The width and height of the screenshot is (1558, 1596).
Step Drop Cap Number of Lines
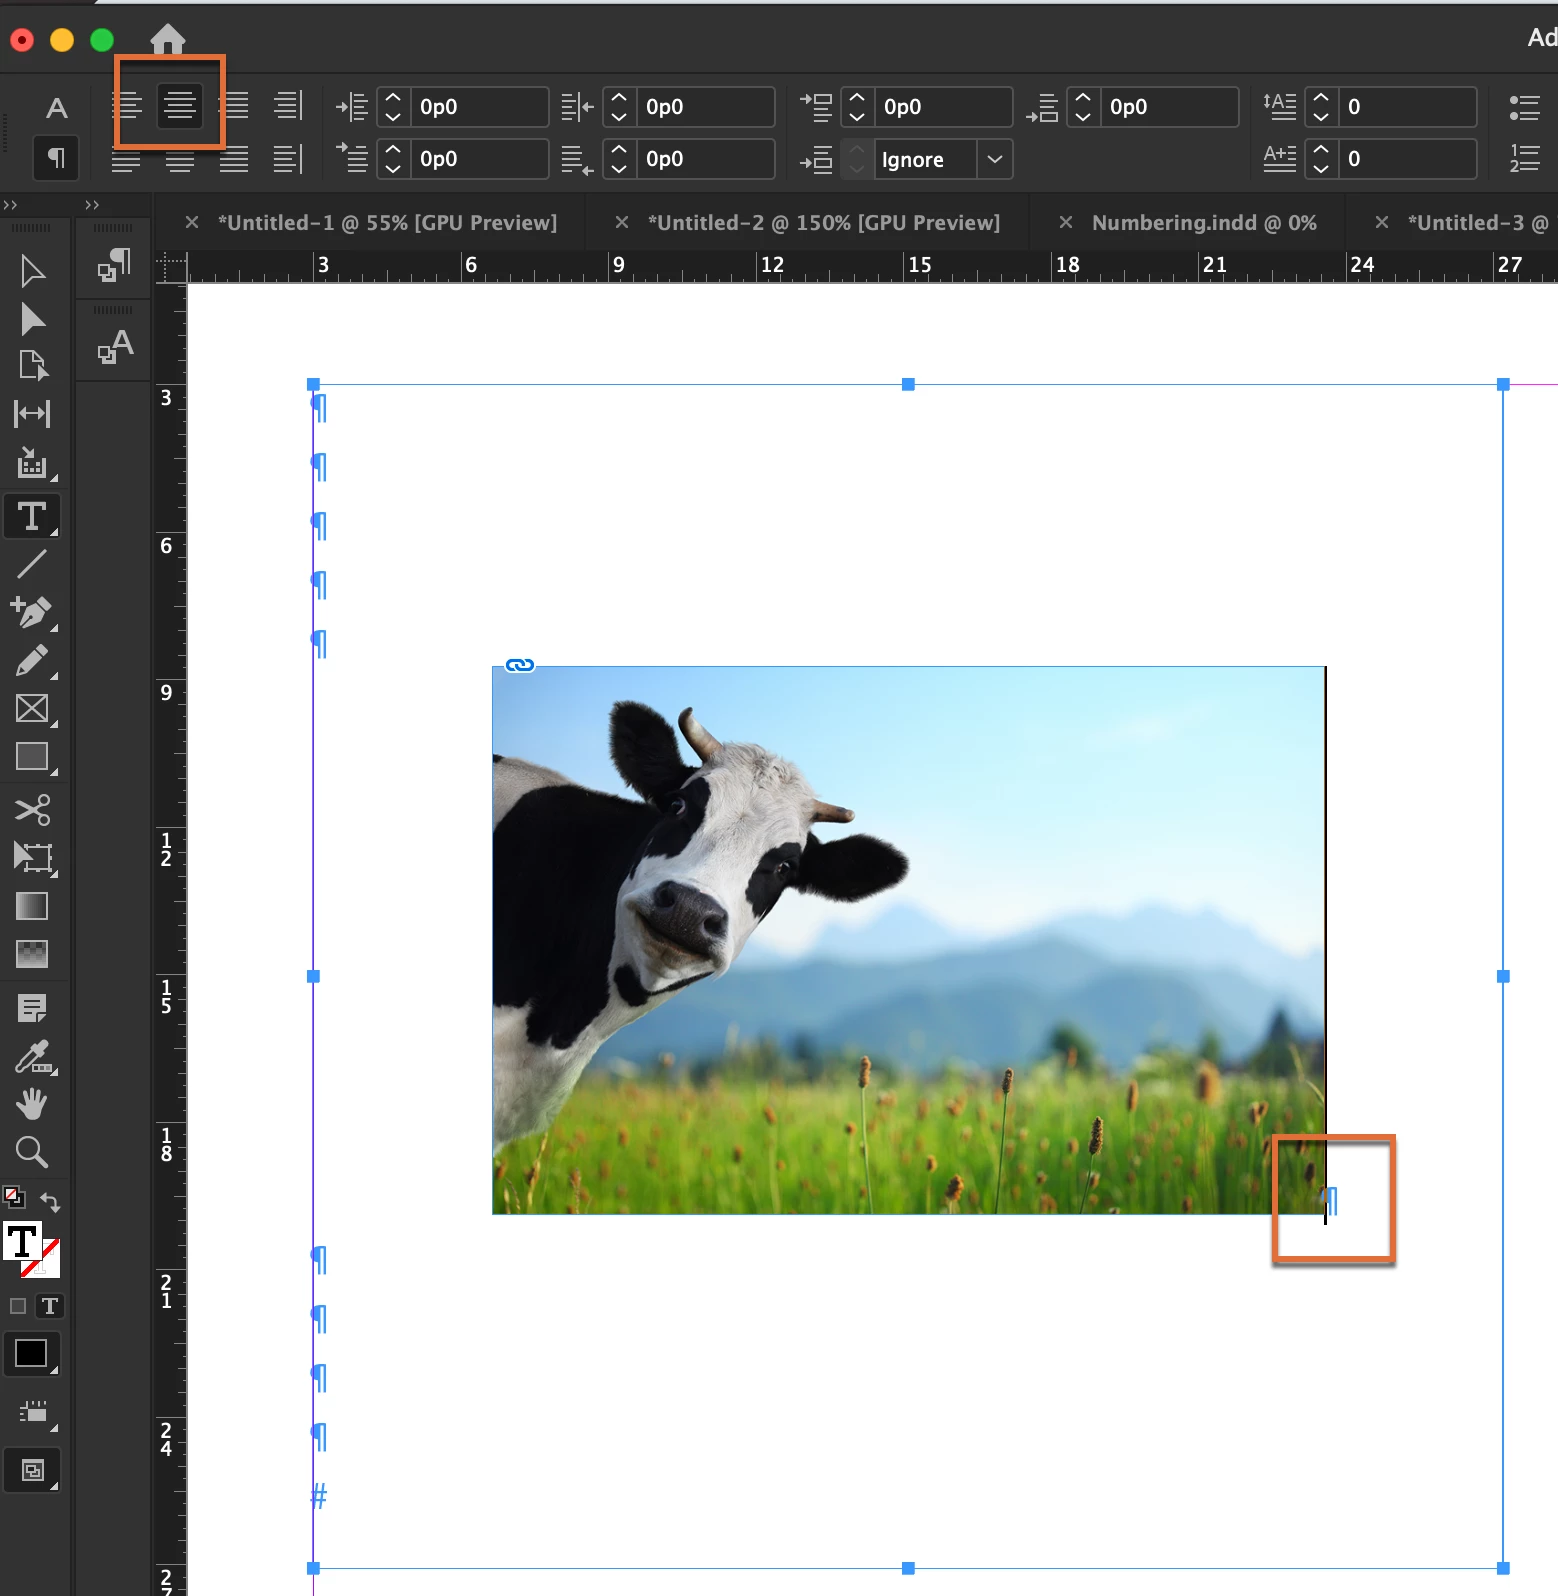(x=1321, y=106)
